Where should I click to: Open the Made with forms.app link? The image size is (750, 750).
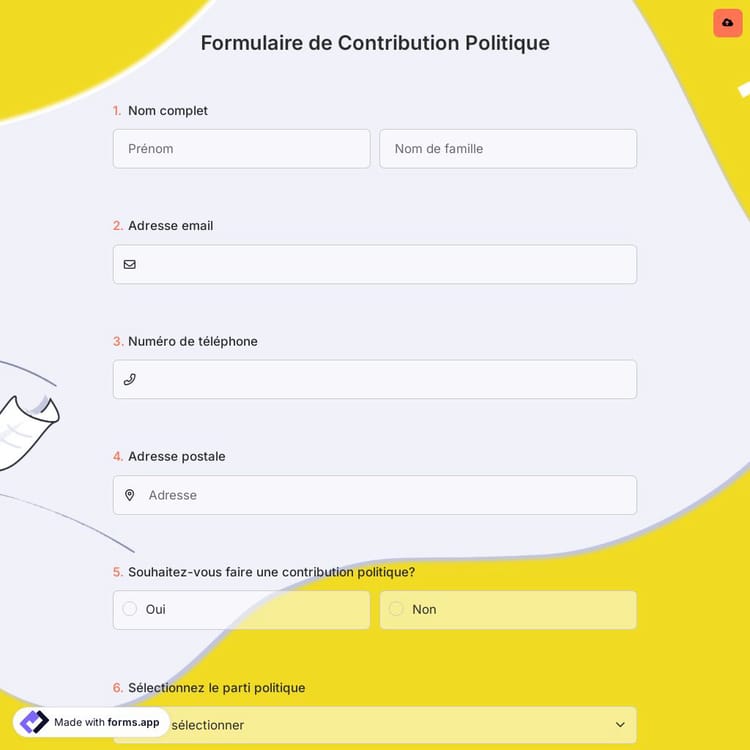(x=106, y=722)
